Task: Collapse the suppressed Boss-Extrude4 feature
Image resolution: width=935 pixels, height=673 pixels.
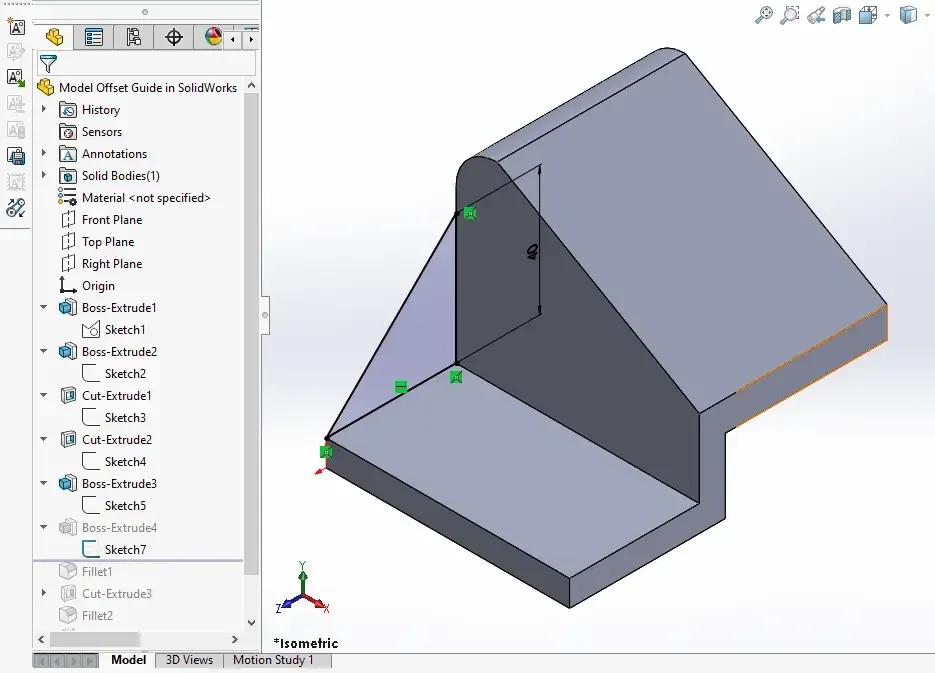Action: pos(44,527)
